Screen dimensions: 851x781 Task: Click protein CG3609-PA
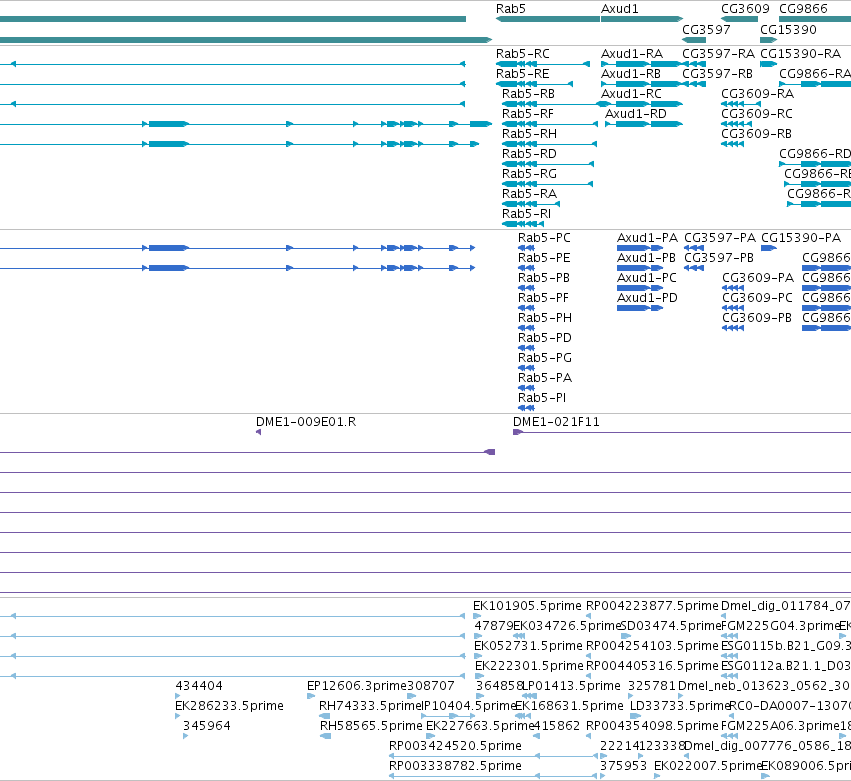(x=758, y=278)
